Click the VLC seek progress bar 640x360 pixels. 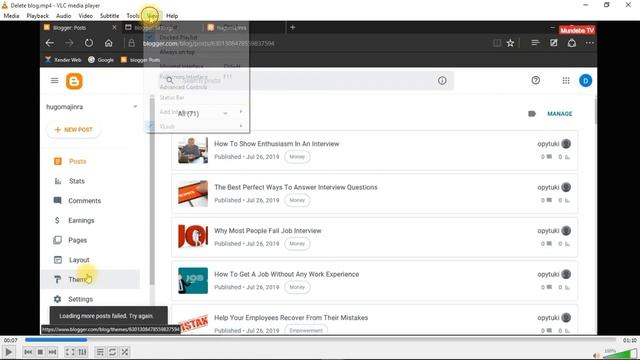(320, 340)
